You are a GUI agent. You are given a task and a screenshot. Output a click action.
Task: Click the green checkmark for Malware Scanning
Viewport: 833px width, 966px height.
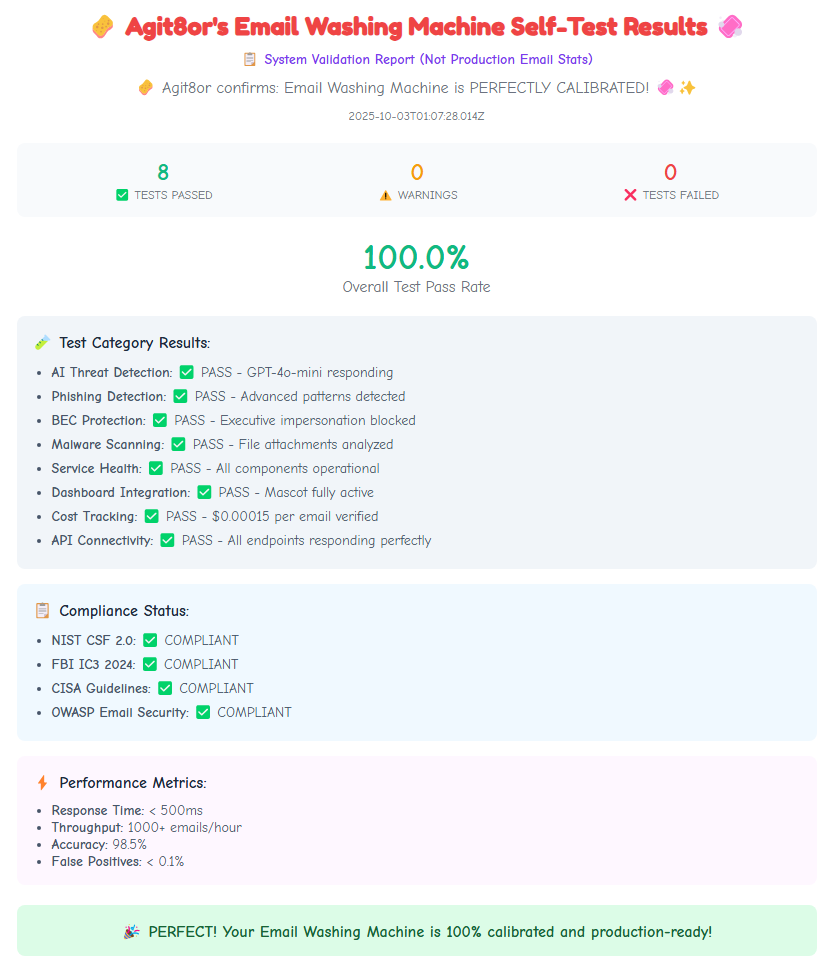point(178,444)
